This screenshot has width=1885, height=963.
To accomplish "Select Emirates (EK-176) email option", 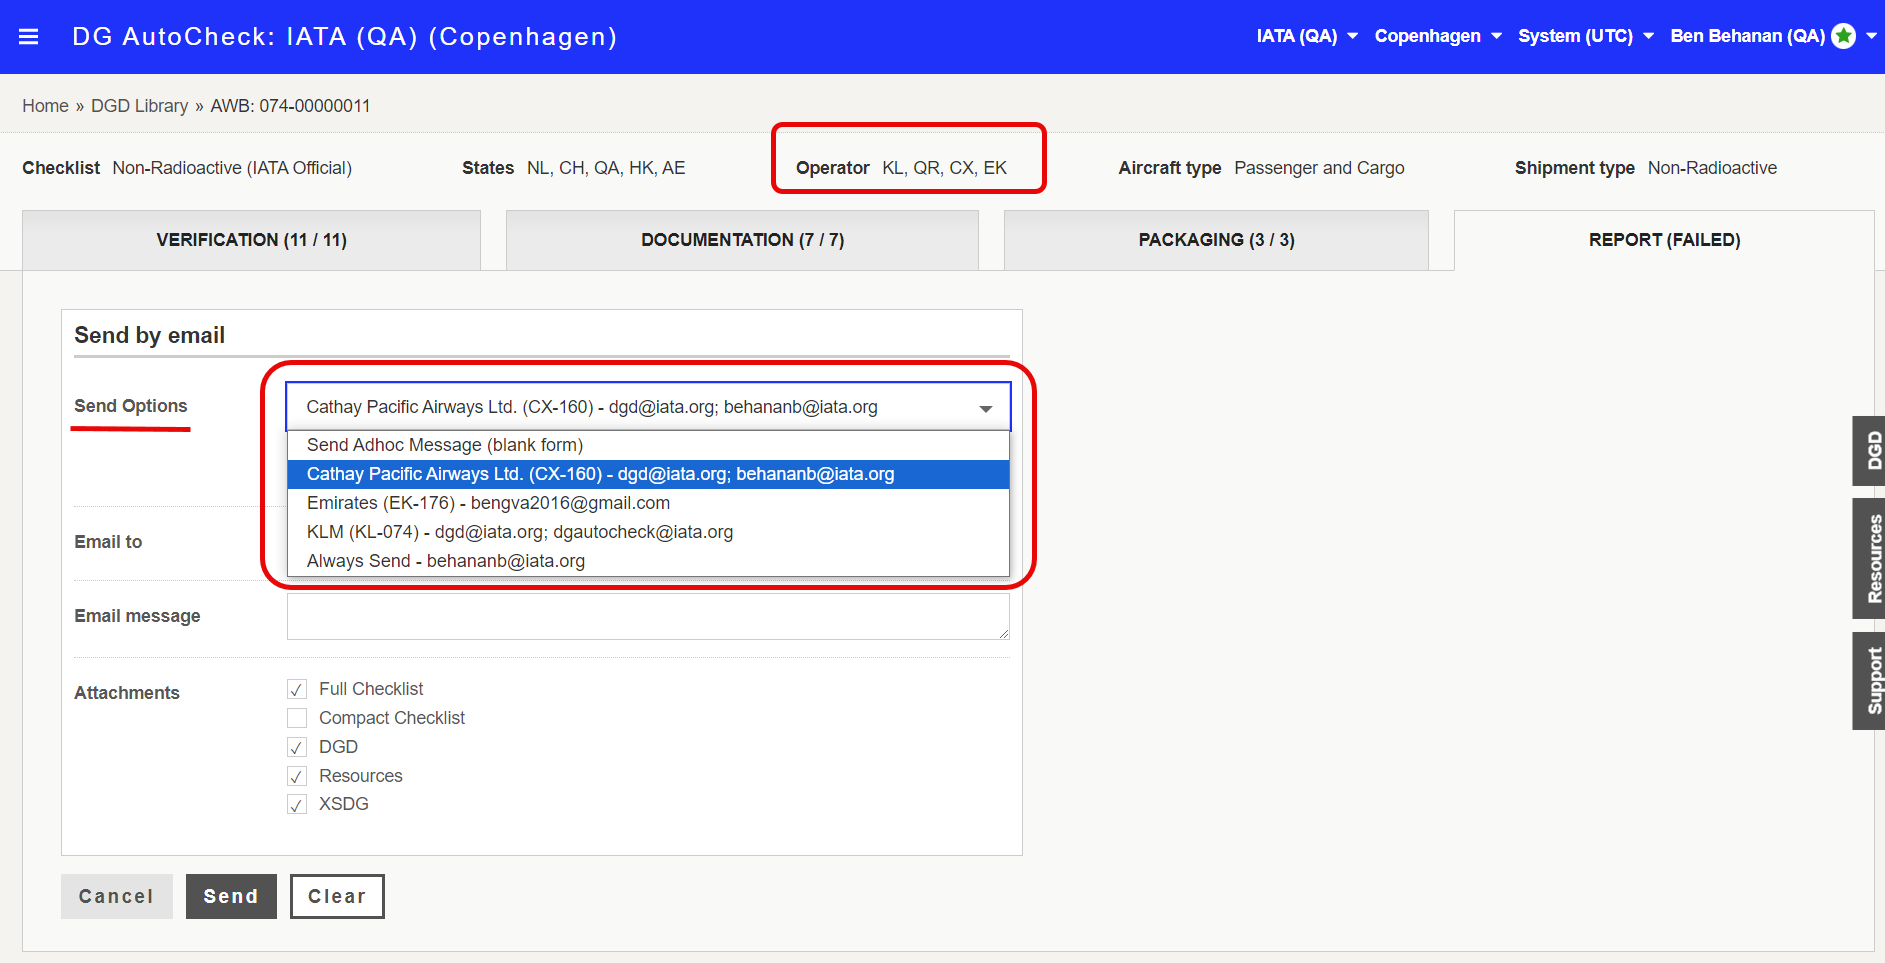I will (x=648, y=503).
